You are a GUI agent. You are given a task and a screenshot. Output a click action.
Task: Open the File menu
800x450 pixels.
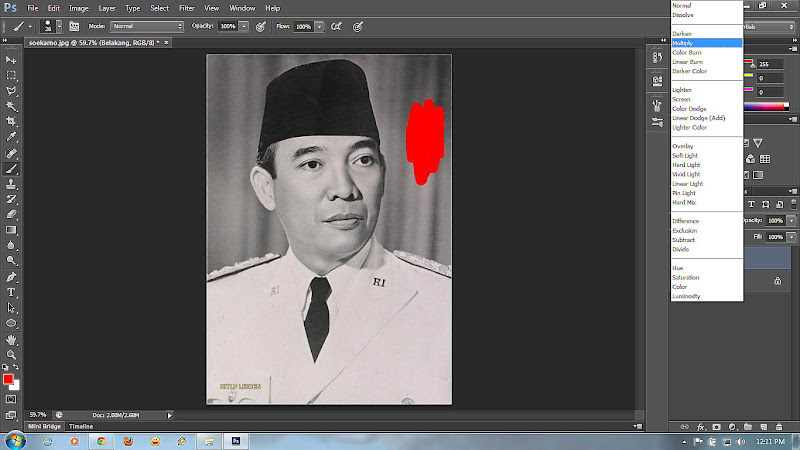point(33,8)
